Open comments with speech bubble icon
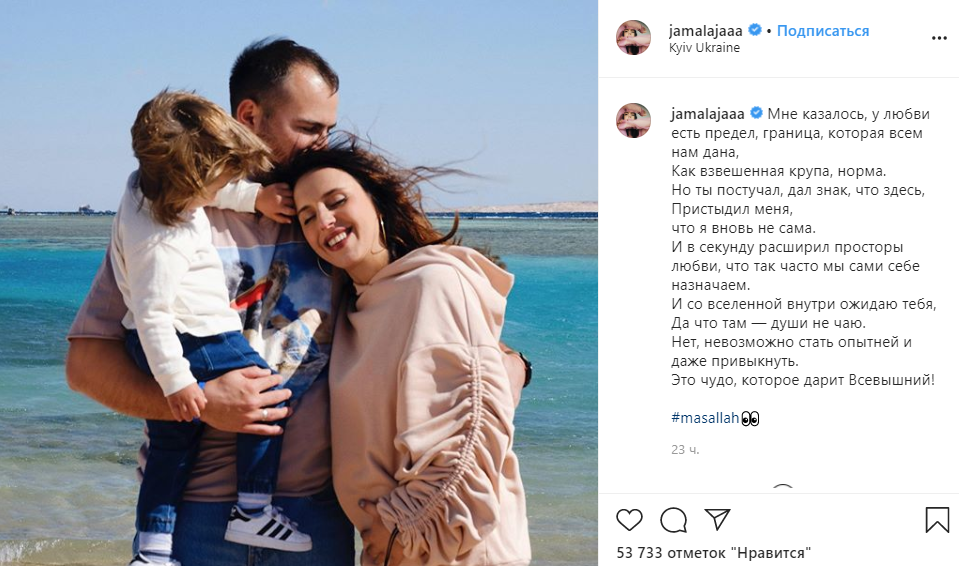The image size is (959, 566). pos(673,520)
